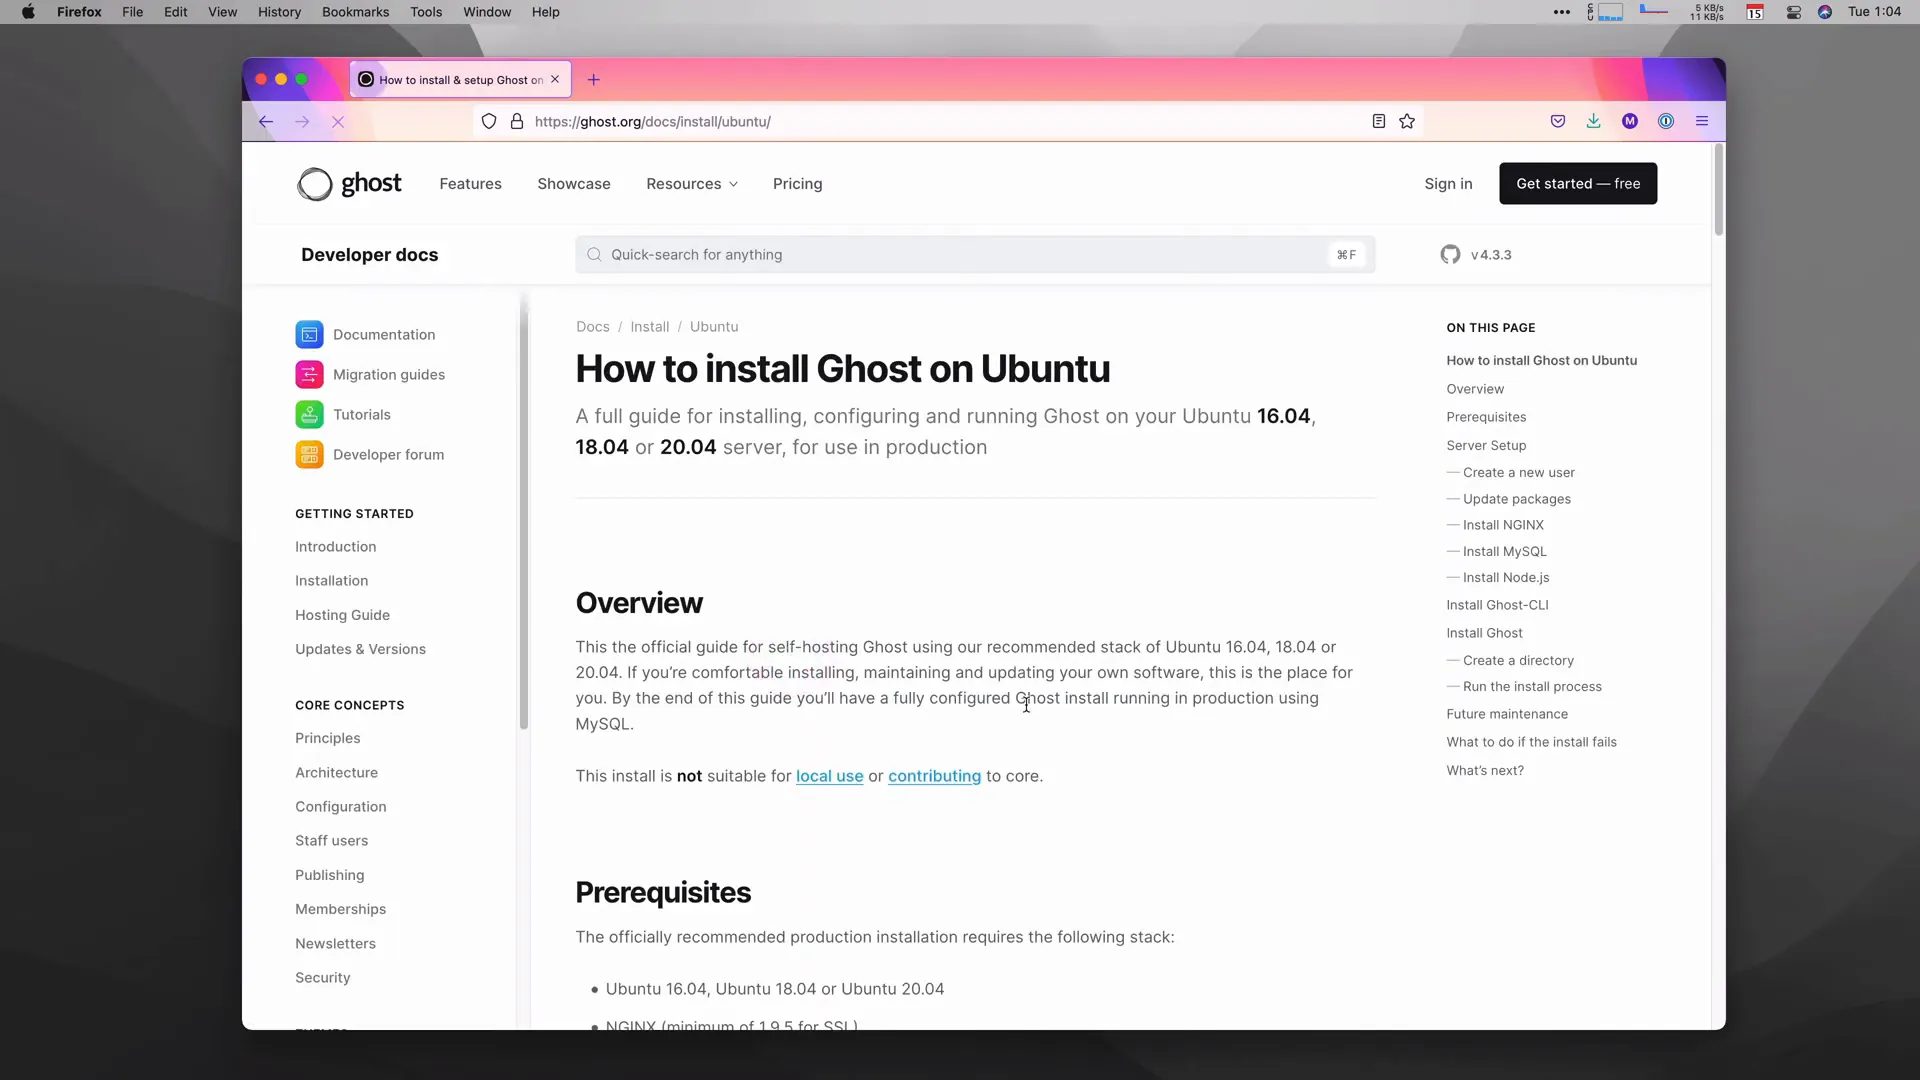Open Introduction in Getting Started

click(336, 547)
